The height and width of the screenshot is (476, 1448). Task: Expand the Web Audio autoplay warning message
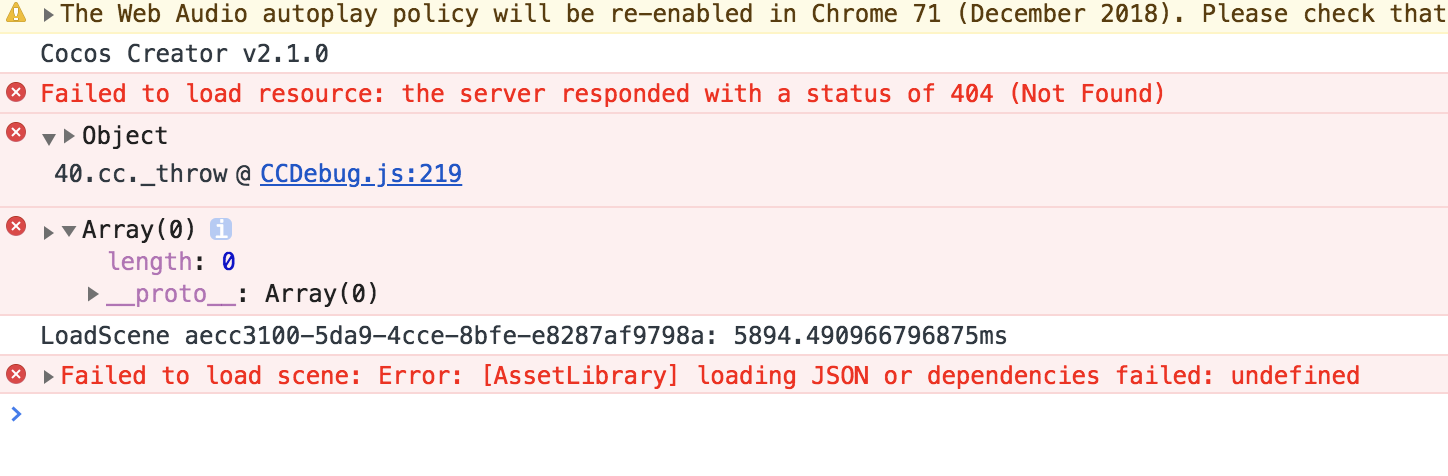pyautogui.click(x=49, y=15)
